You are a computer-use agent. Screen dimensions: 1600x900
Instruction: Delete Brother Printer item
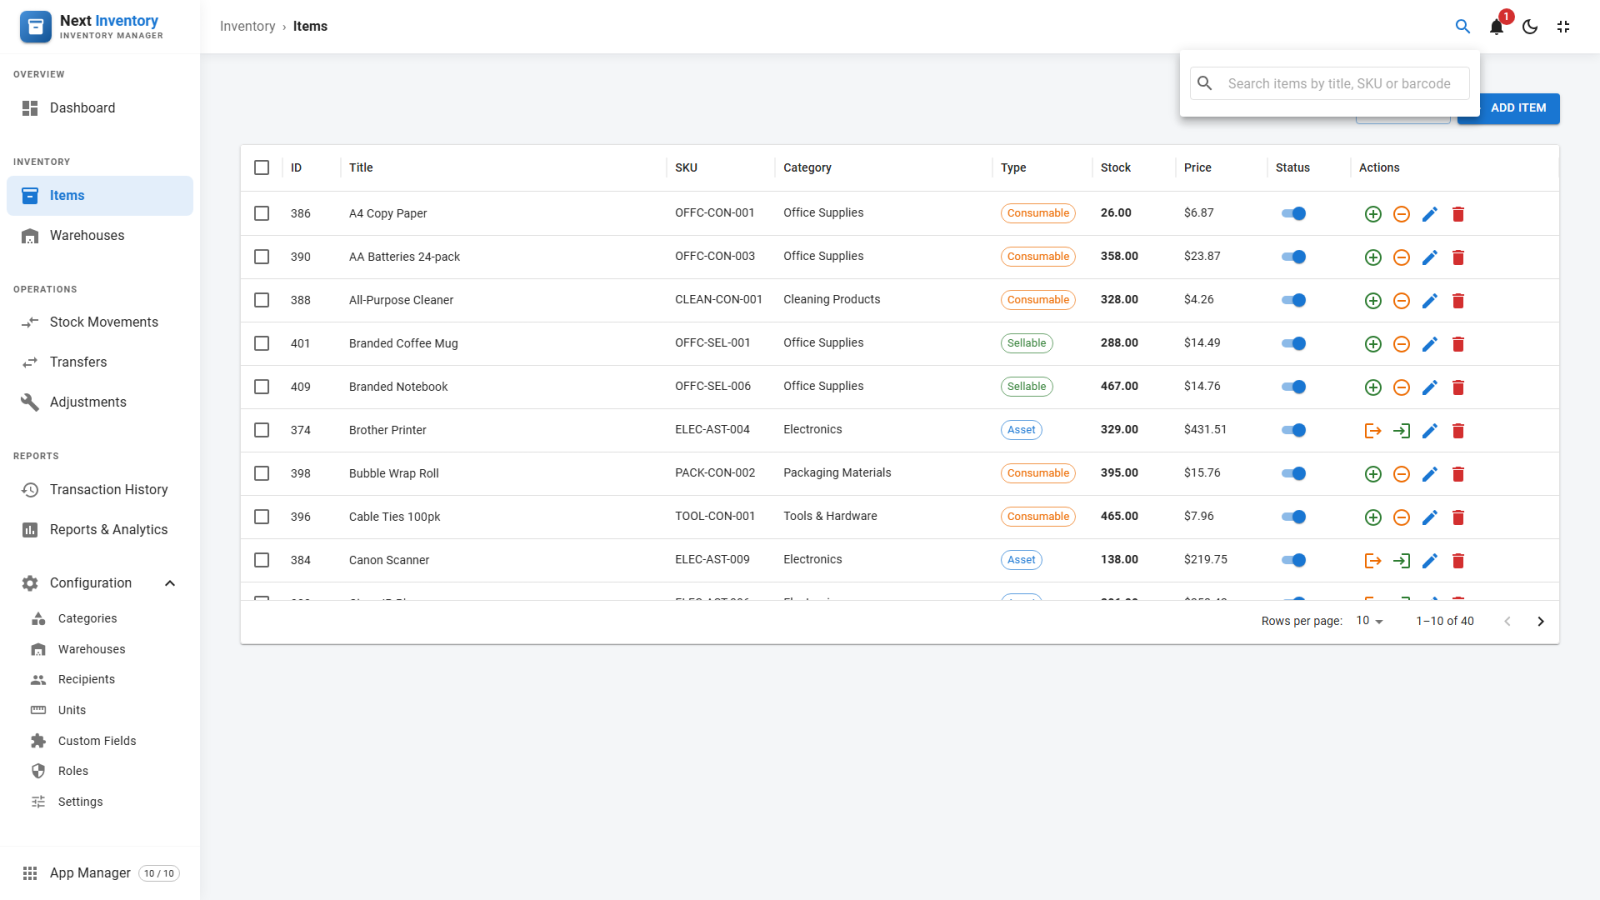1458,430
